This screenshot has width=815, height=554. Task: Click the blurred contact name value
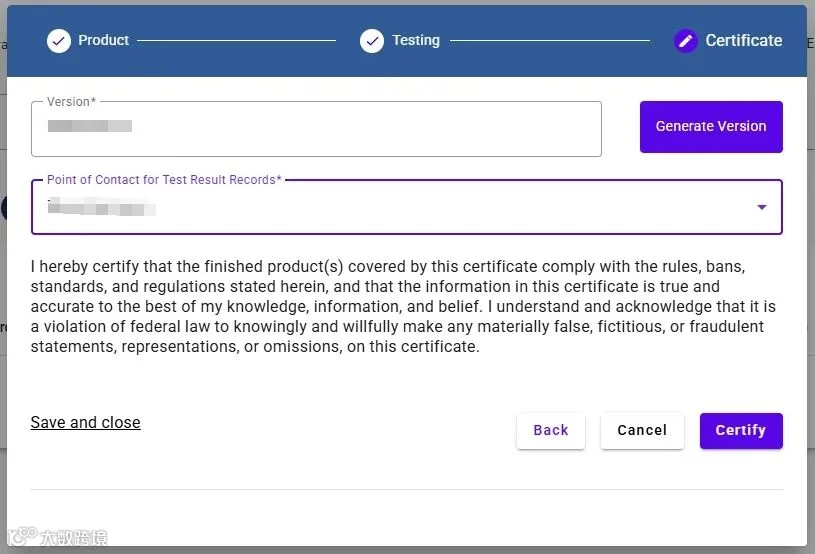click(x=101, y=206)
